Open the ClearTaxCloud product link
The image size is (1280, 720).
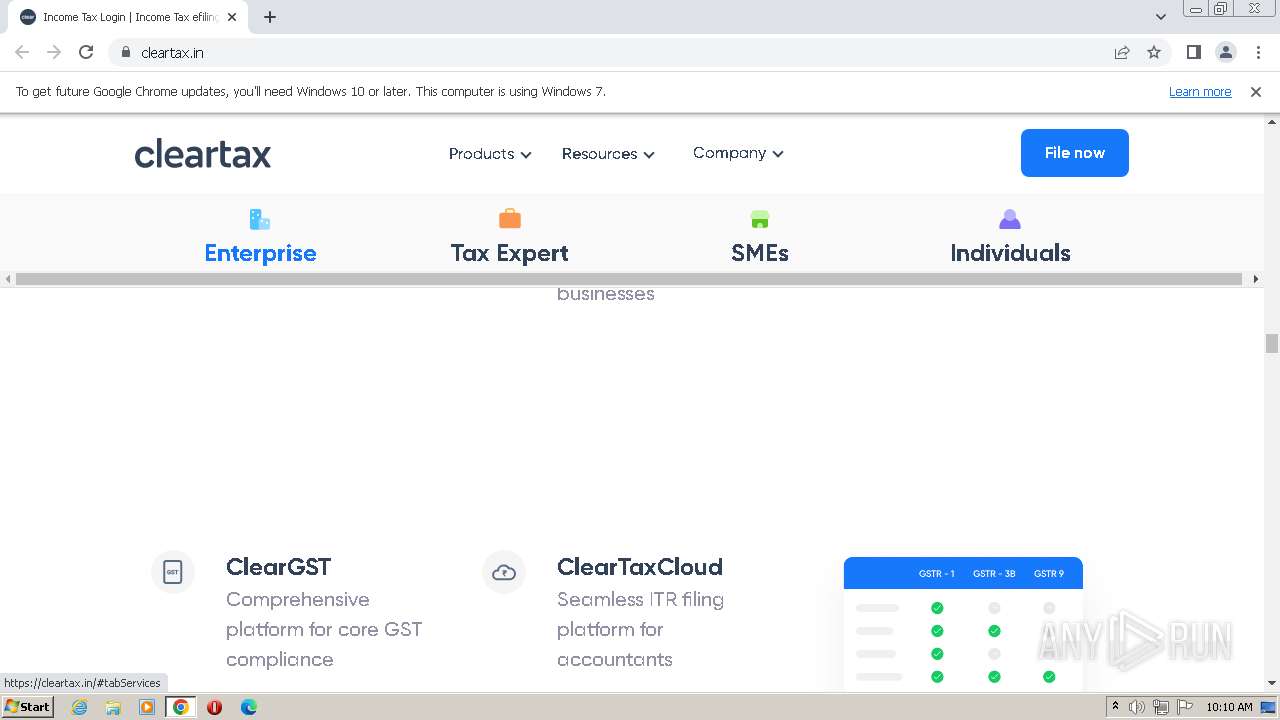pyautogui.click(x=640, y=567)
